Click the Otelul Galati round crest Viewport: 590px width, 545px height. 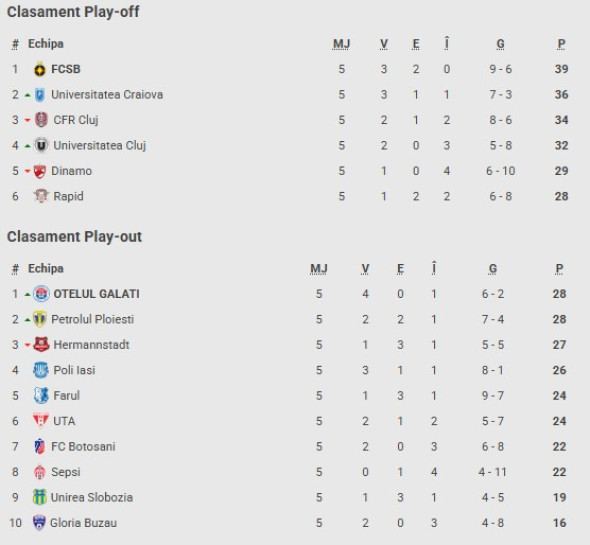click(x=41, y=294)
